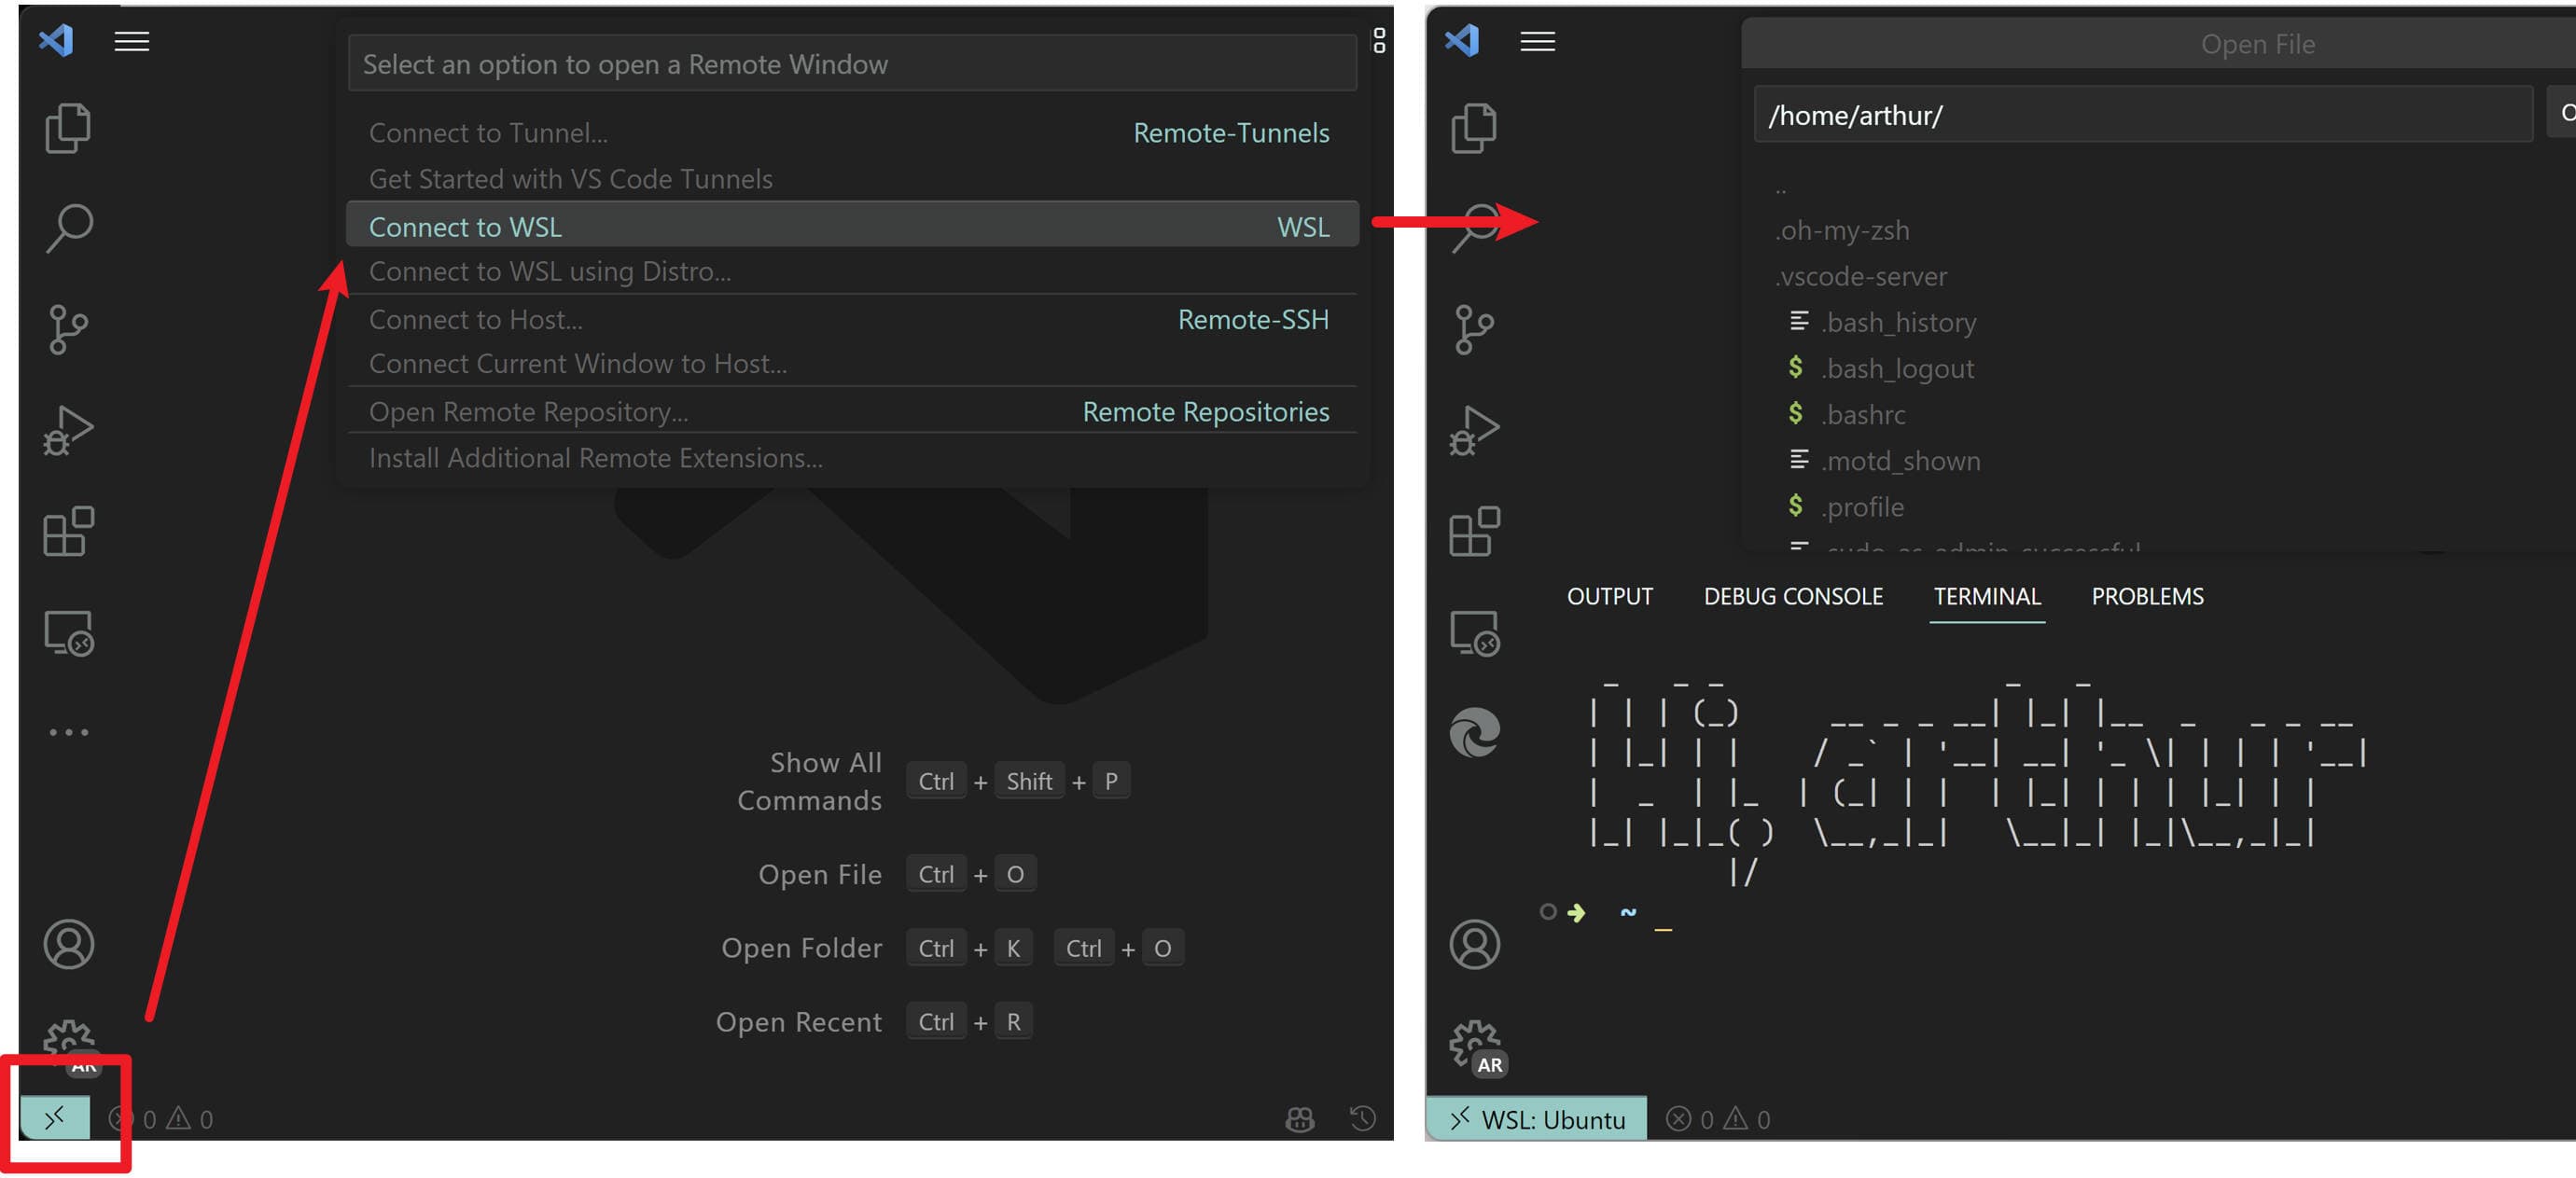Switch to TERMINAL panel tab
This screenshot has width=2576, height=1178.
1986,596
